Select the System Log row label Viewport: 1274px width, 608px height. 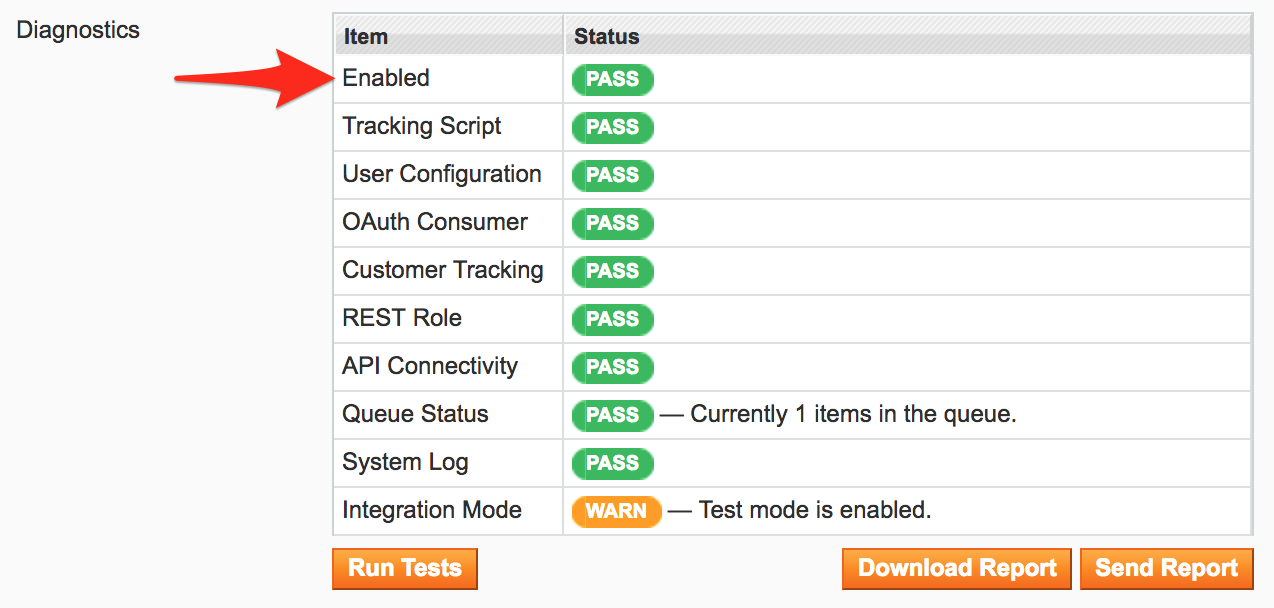coord(405,462)
